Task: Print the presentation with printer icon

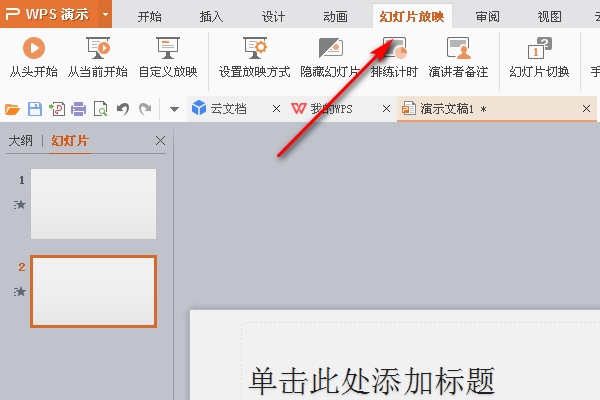Action: pyautogui.click(x=78, y=109)
